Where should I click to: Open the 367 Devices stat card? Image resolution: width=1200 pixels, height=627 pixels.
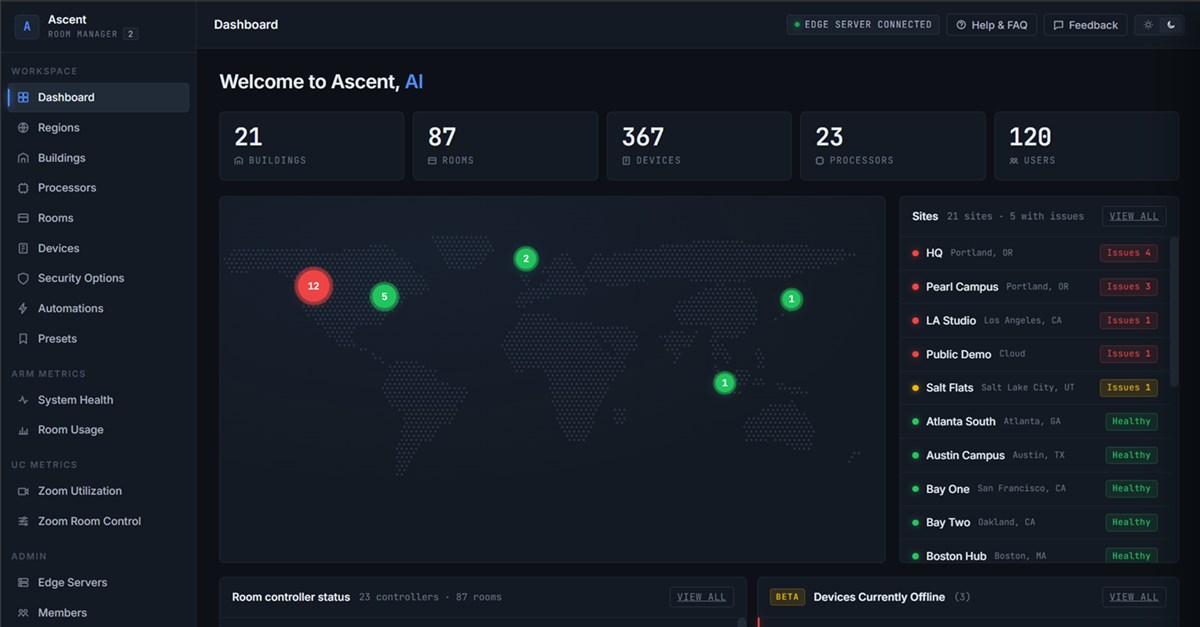pos(699,146)
